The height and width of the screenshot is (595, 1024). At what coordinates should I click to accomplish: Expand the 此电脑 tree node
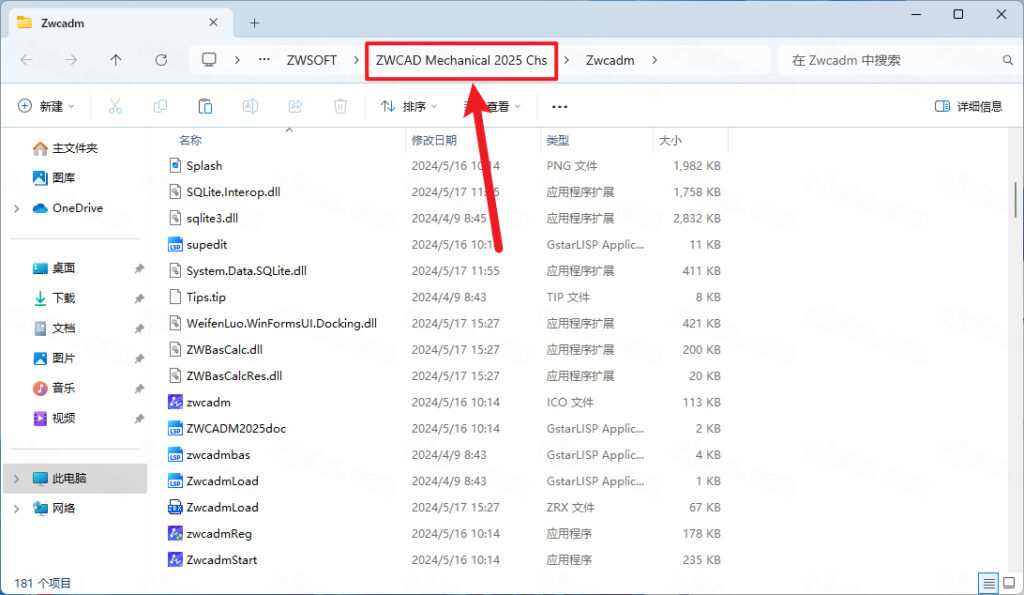pyautogui.click(x=16, y=478)
